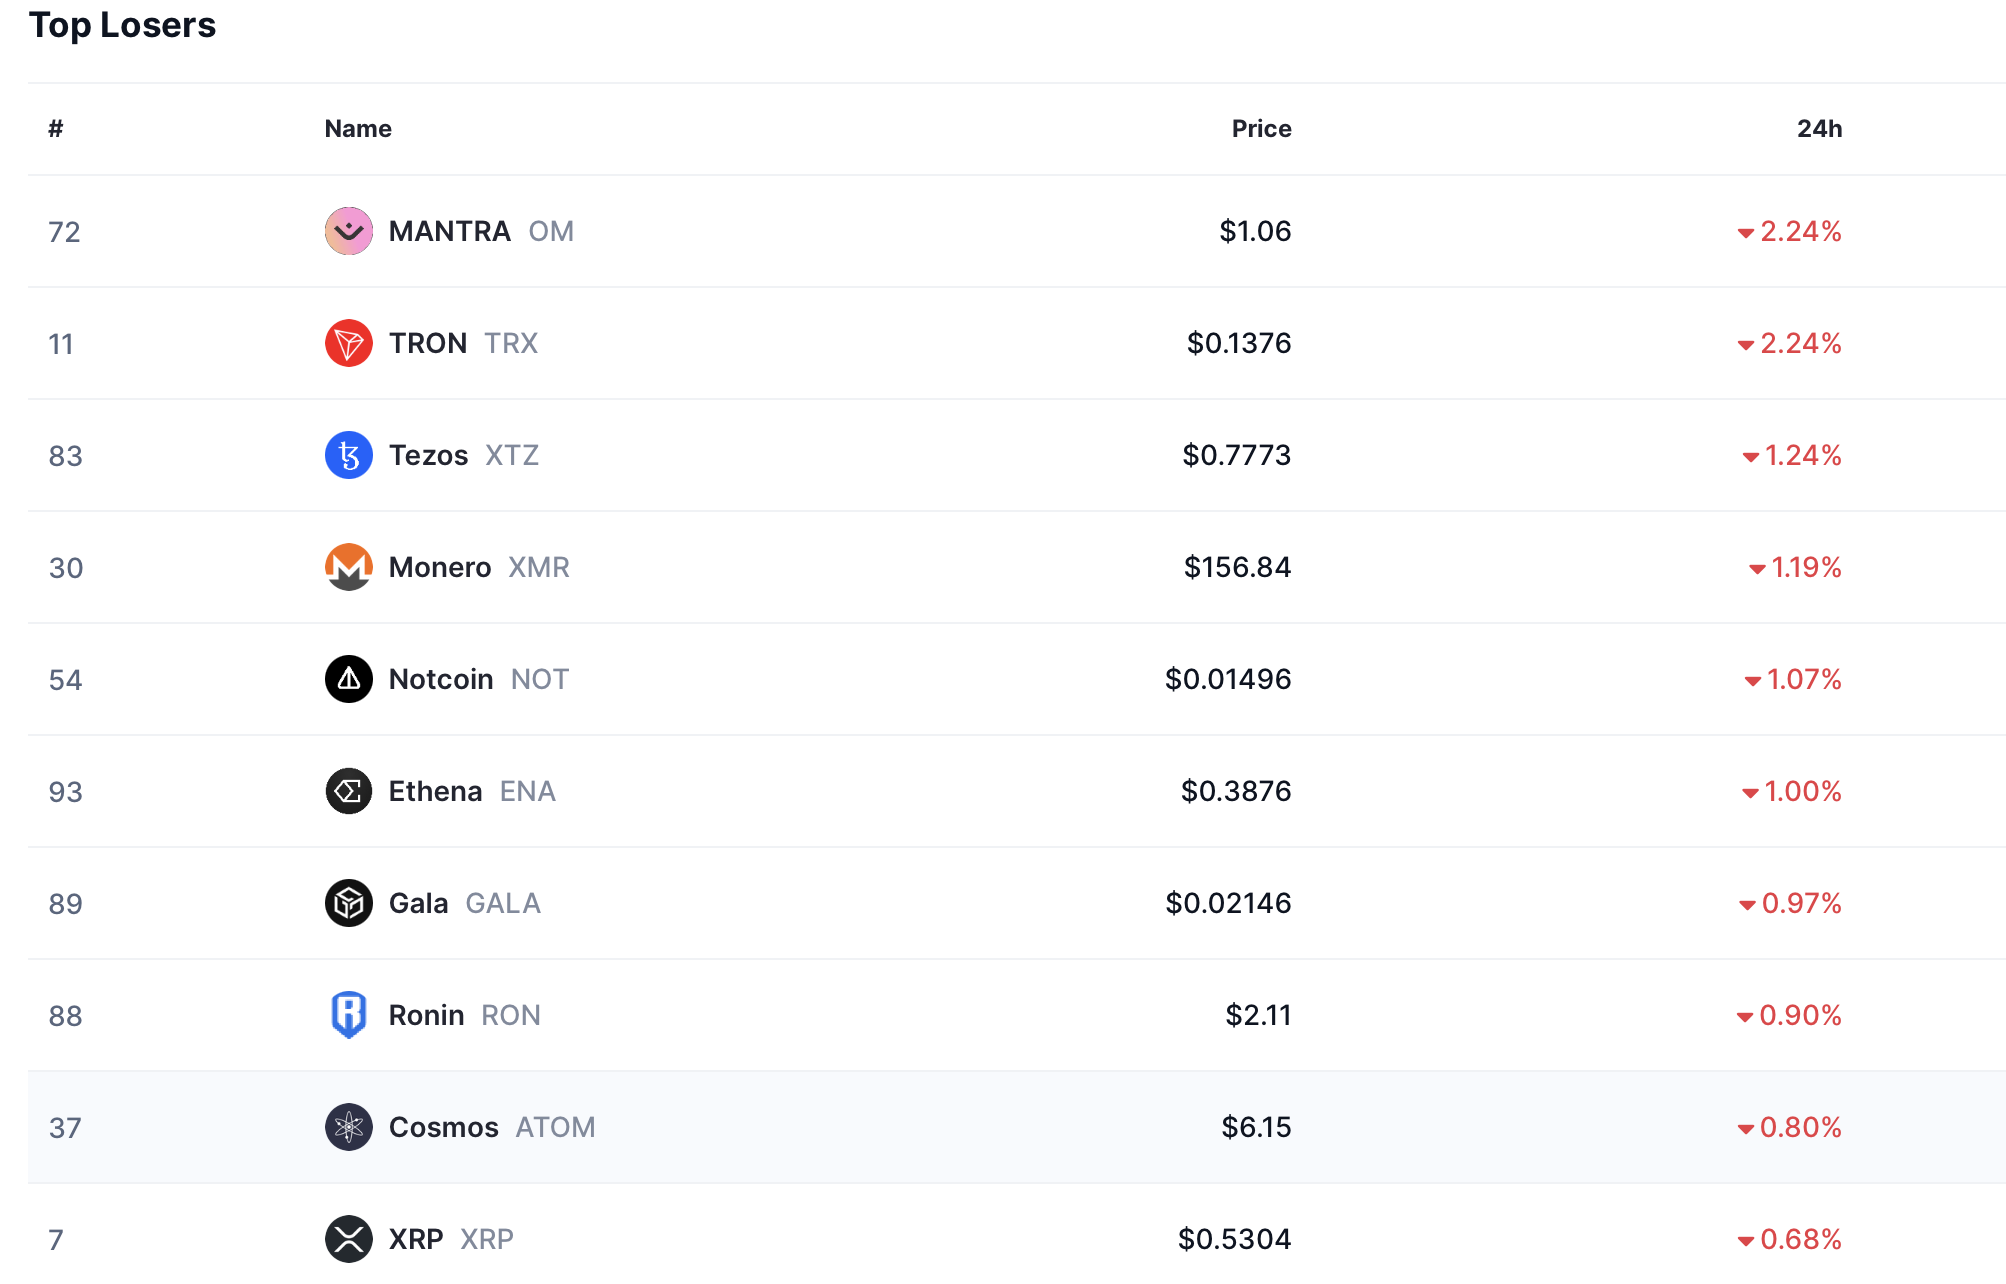Screen dimensions: 2006x1284
Task: Click the Gala row rank number 89
Action: coord(66,903)
